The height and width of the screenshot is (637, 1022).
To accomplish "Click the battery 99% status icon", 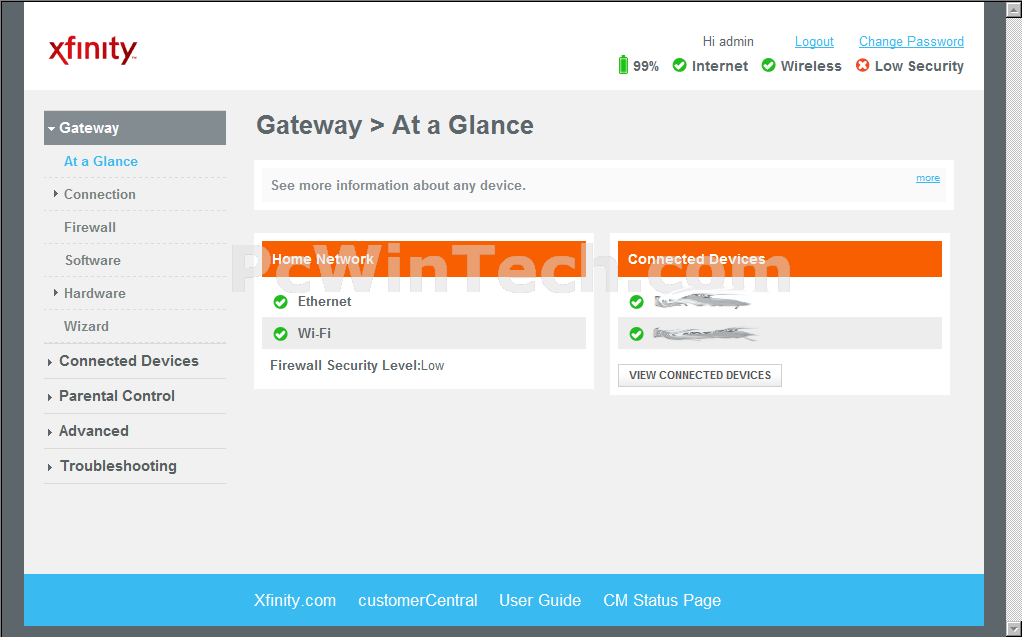I will click(x=623, y=65).
